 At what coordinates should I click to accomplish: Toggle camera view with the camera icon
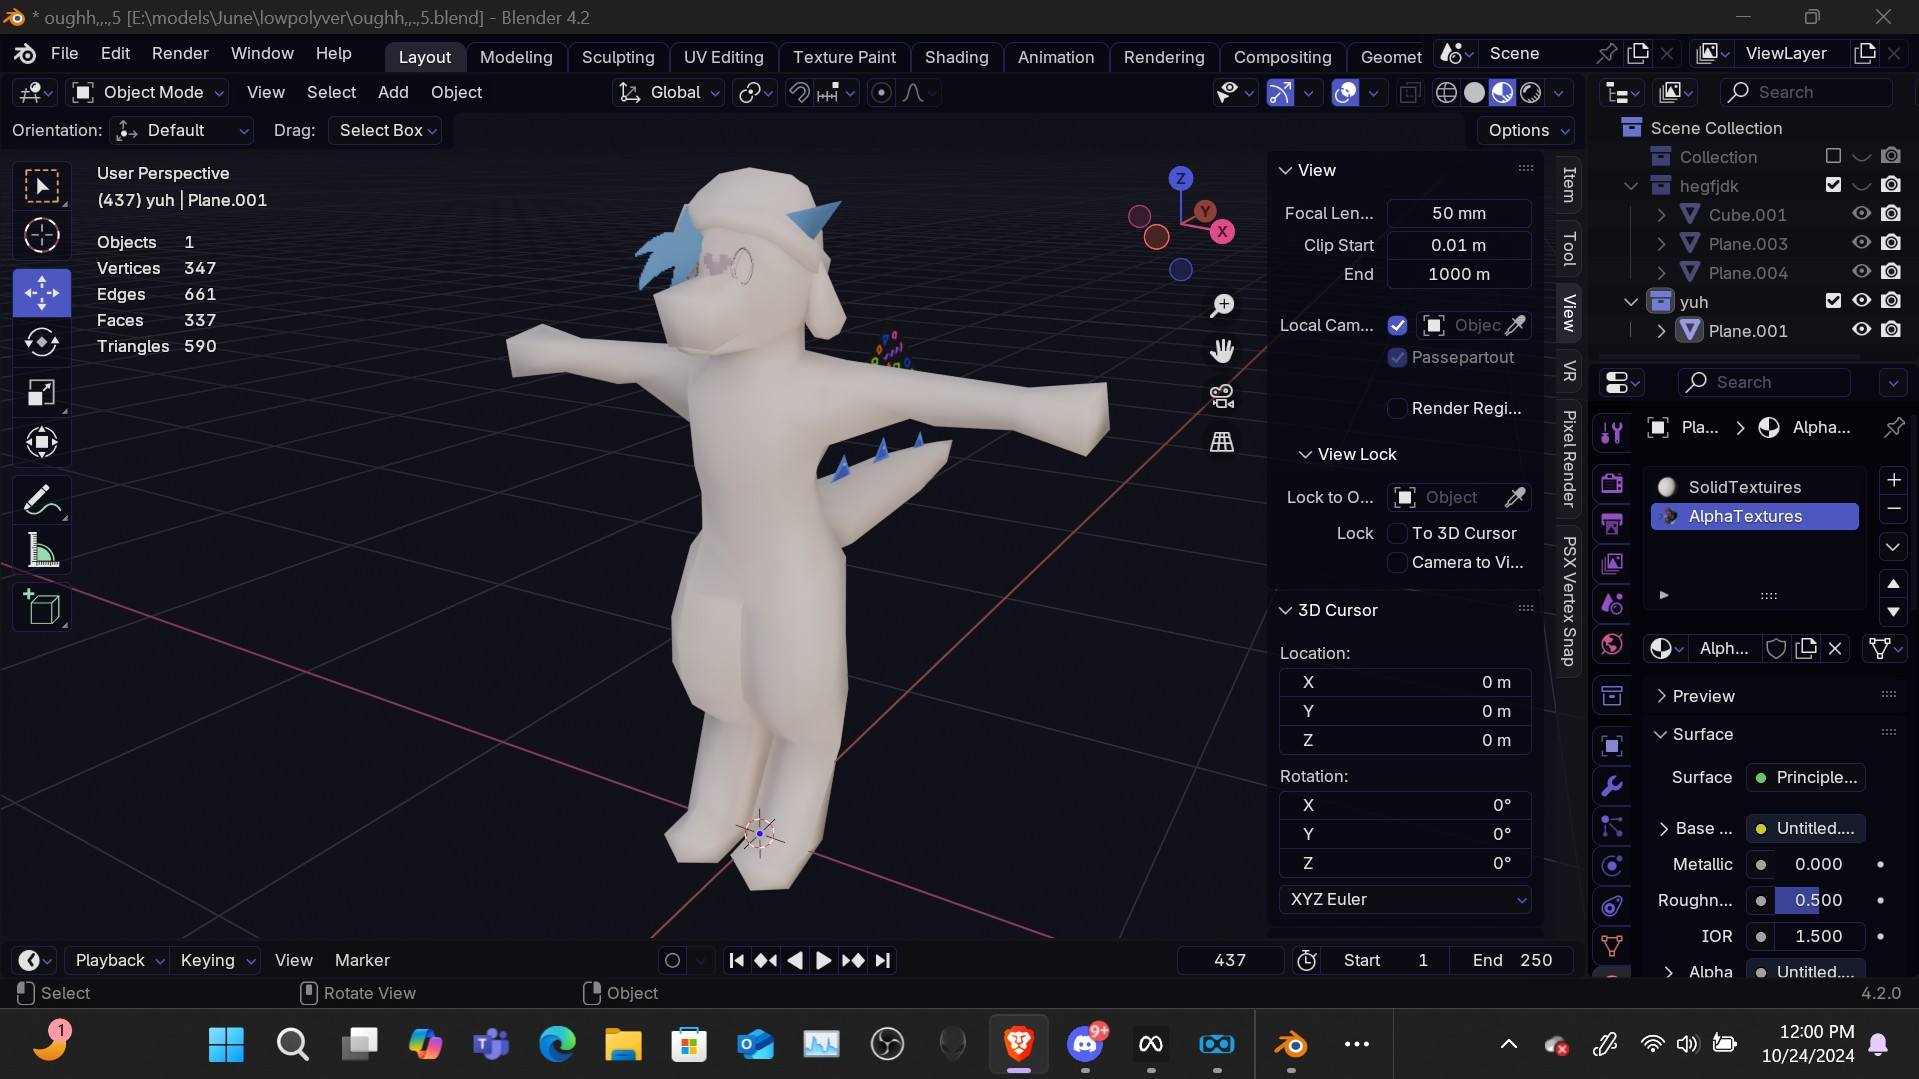1222,396
